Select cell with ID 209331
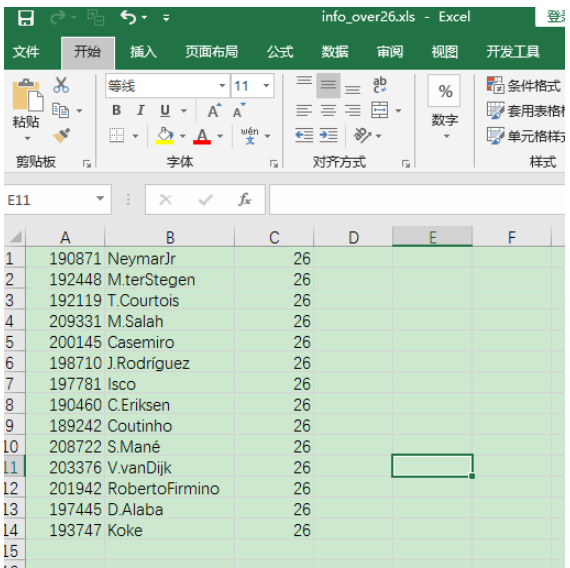Image resolution: width=570 pixels, height=568 pixels. click(x=65, y=321)
